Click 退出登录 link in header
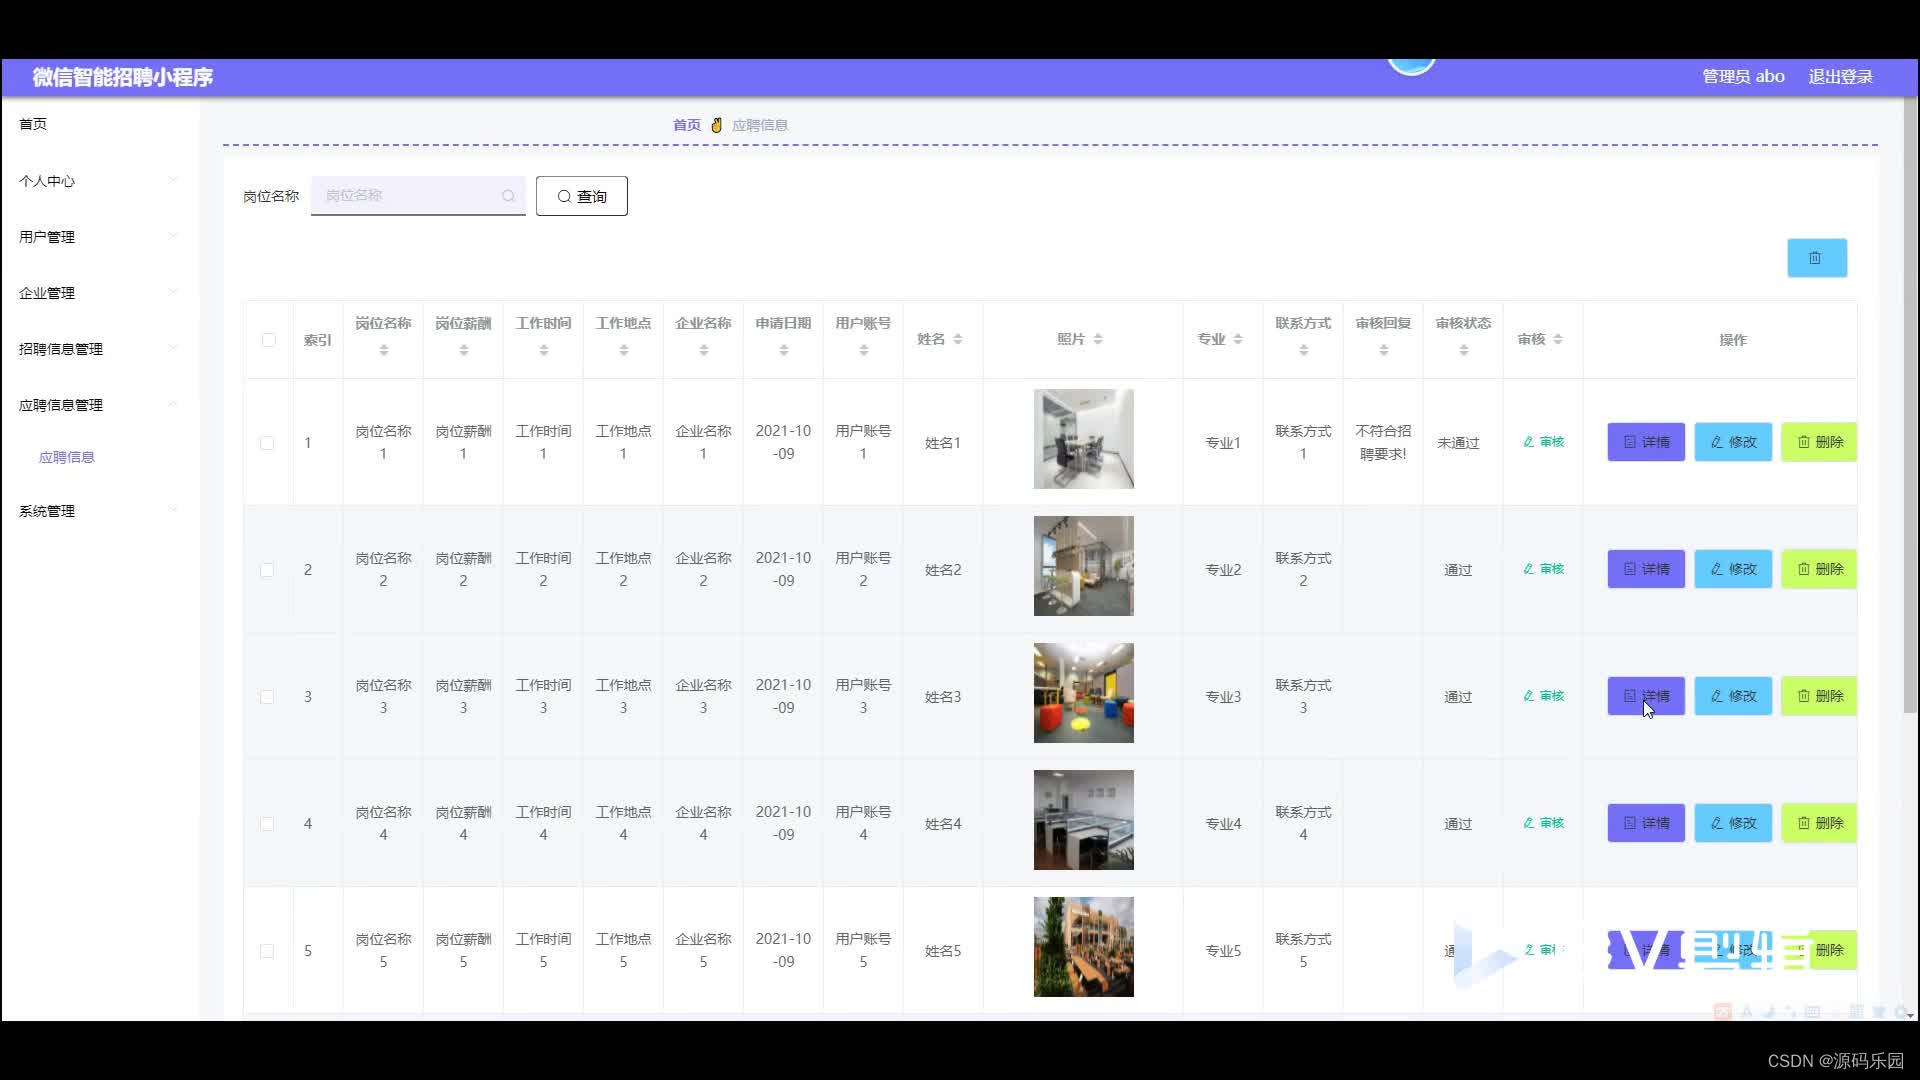The height and width of the screenshot is (1080, 1920). coord(1840,77)
